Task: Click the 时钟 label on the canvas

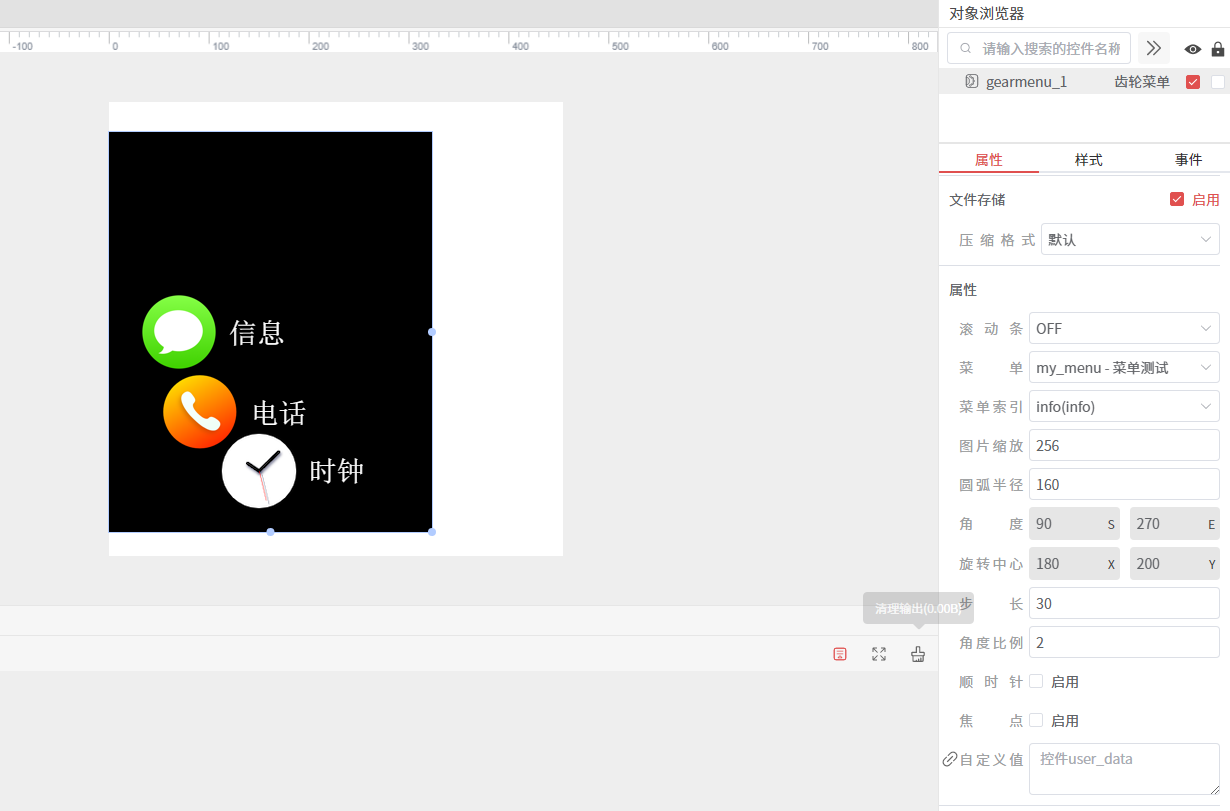Action: coord(336,471)
